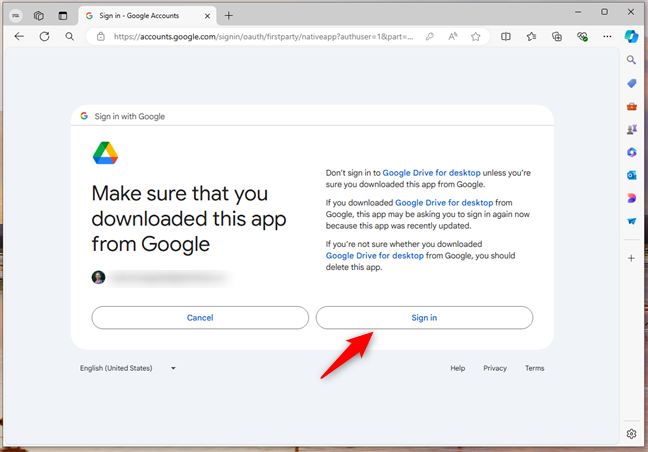The width and height of the screenshot is (648, 452).
Task: View site information lock icon
Action: (100, 36)
